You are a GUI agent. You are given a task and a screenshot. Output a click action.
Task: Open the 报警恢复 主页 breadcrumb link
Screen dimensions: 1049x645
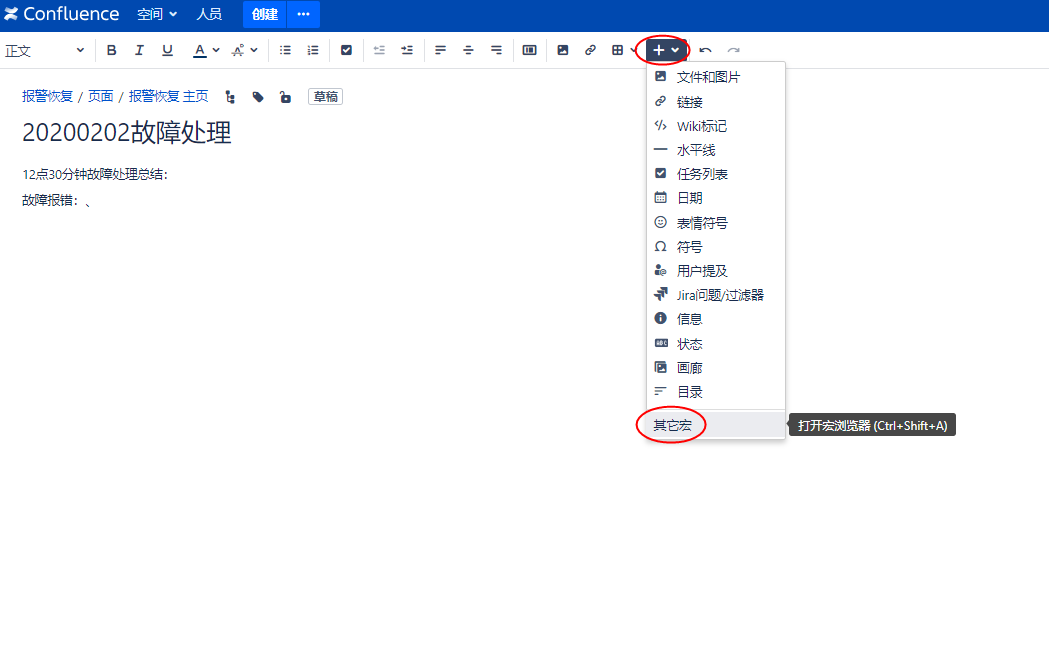pyautogui.click(x=168, y=97)
